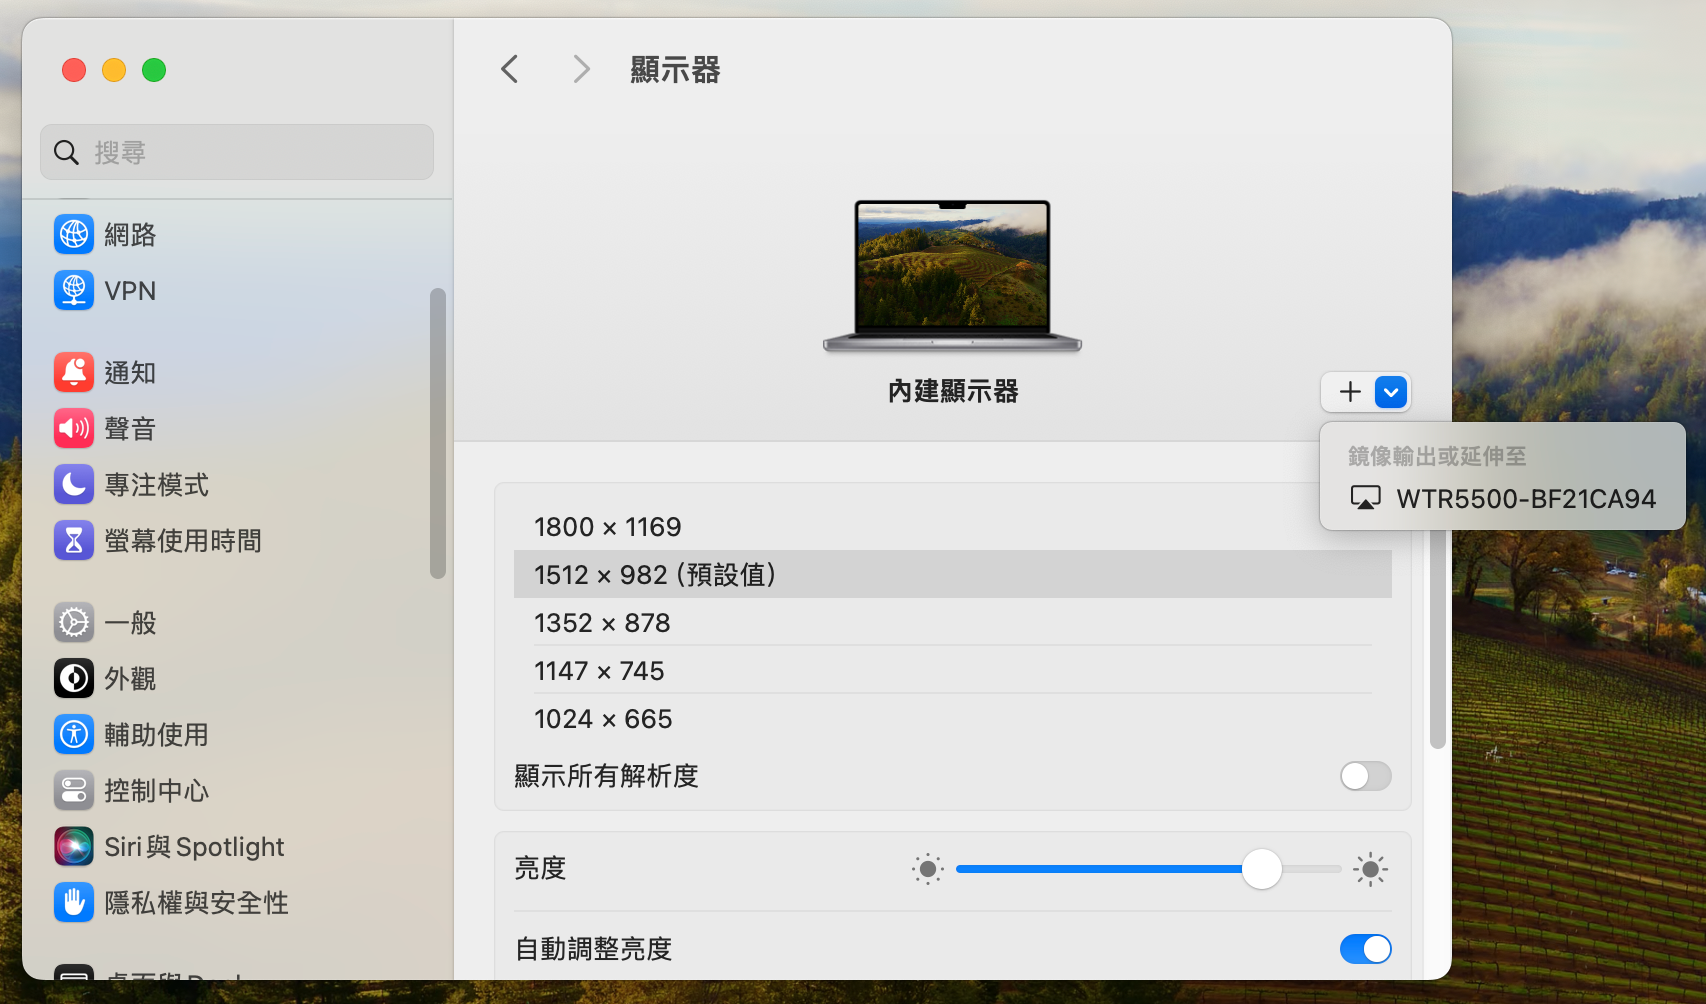Image resolution: width=1706 pixels, height=1004 pixels.
Task: Open 隱私權與安全性 hand icon
Action: [x=74, y=903]
